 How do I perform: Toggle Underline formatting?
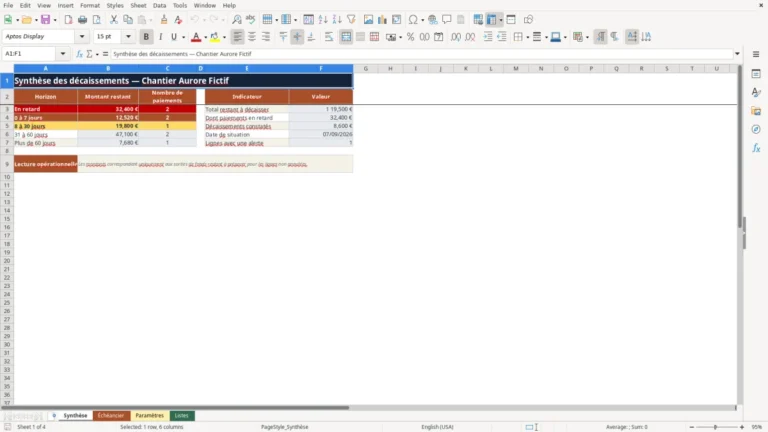(x=173, y=37)
